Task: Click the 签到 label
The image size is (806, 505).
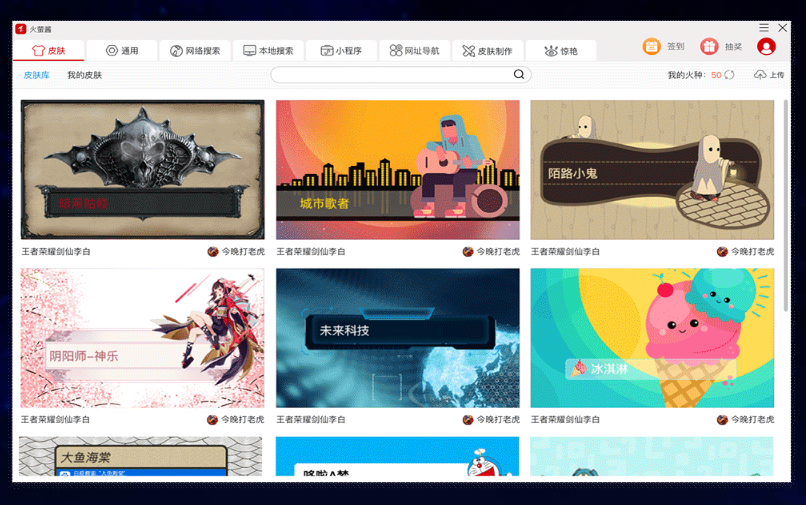Action: click(675, 47)
